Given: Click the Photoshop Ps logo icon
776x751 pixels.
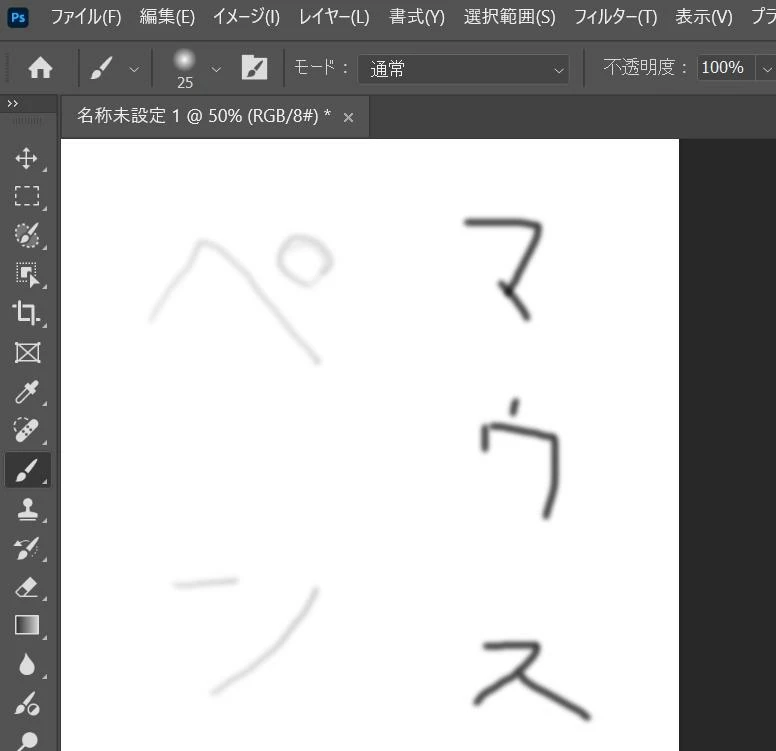Looking at the screenshot, I should 18,18.
